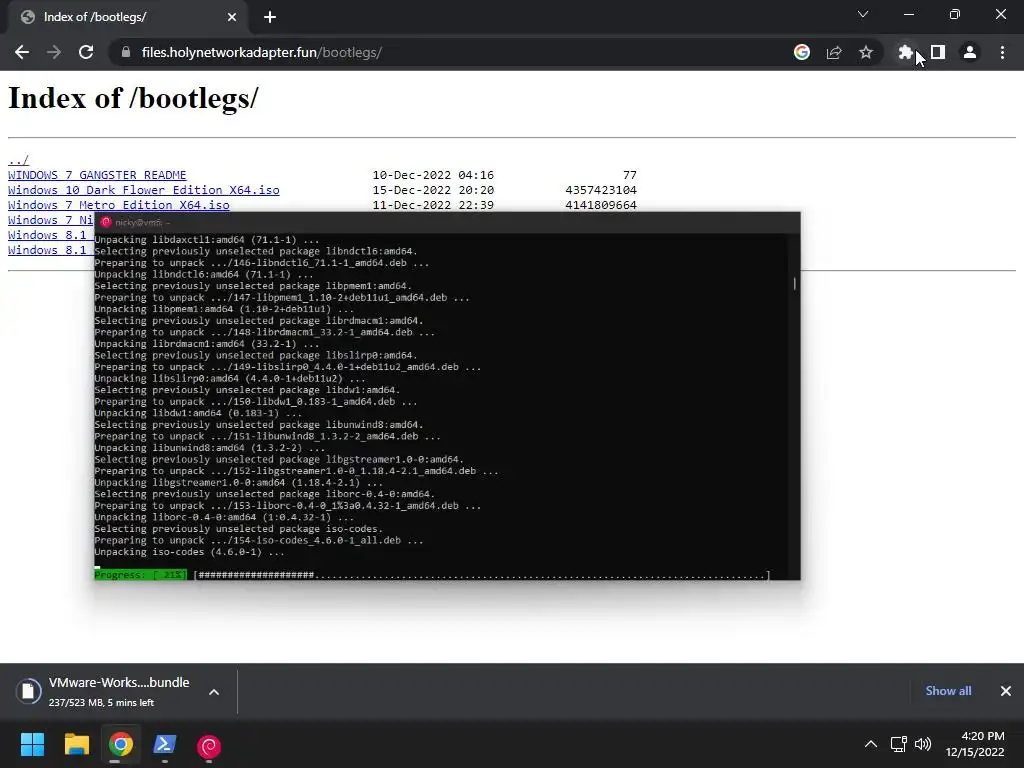Click the date 11-Dec-2022 22:39
Image resolution: width=1024 pixels, height=768 pixels.
433,205
